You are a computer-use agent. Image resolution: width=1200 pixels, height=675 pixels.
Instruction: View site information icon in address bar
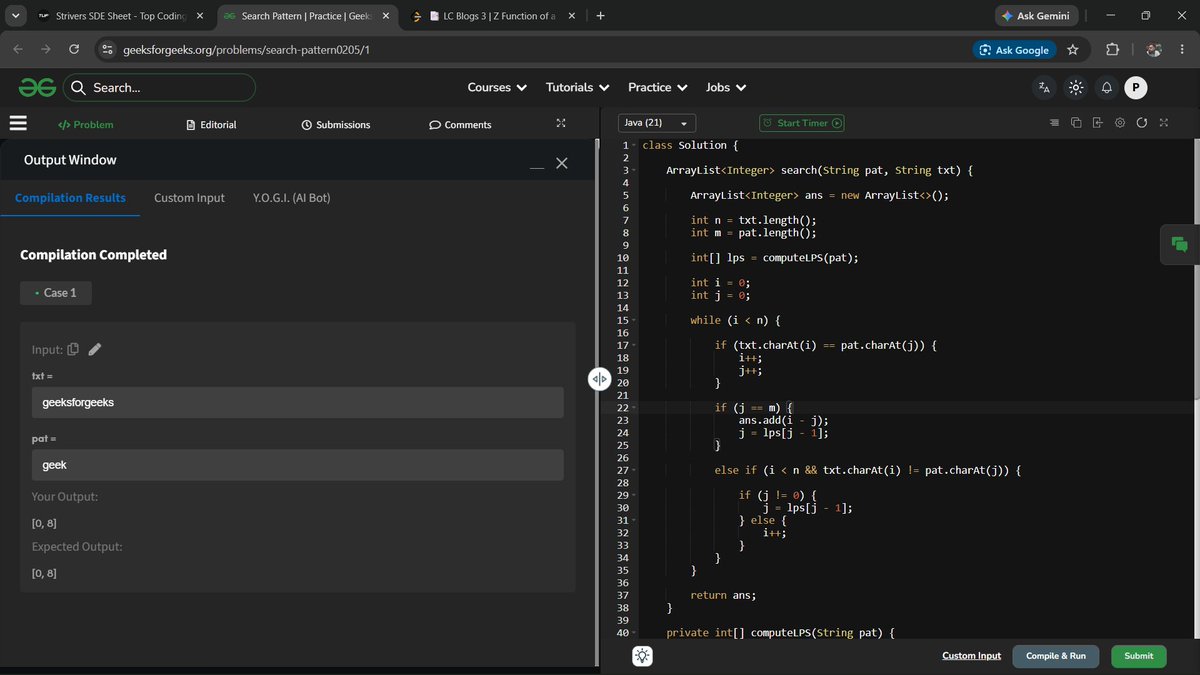tap(108, 50)
